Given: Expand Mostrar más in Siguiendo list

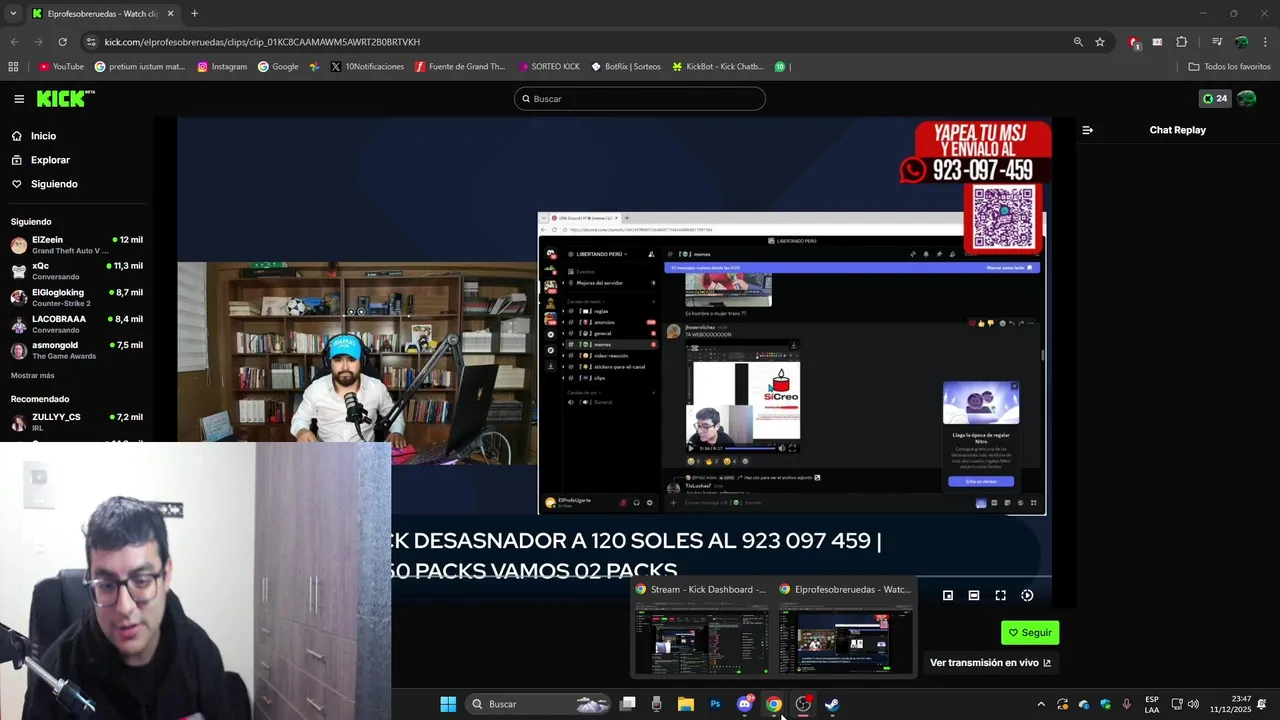Looking at the screenshot, I should coord(33,375).
